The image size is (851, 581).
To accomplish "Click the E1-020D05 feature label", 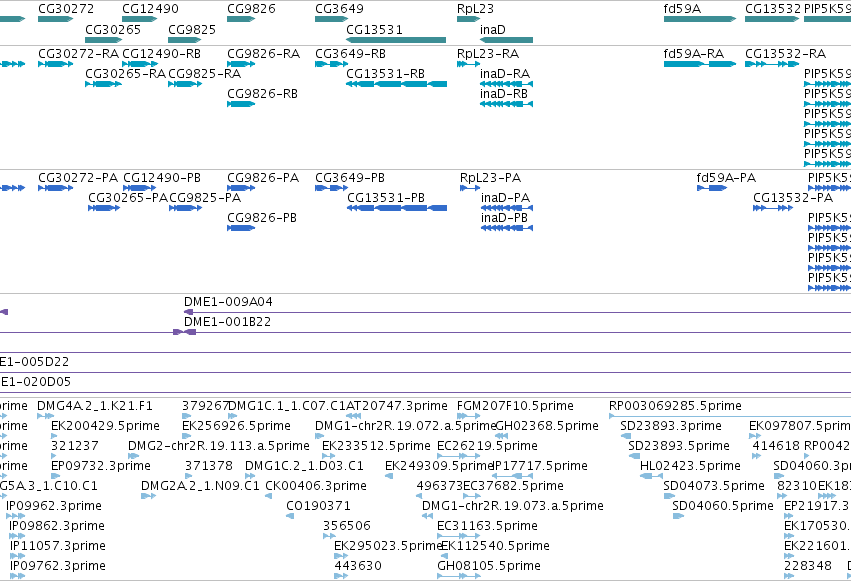I will 35,382.
